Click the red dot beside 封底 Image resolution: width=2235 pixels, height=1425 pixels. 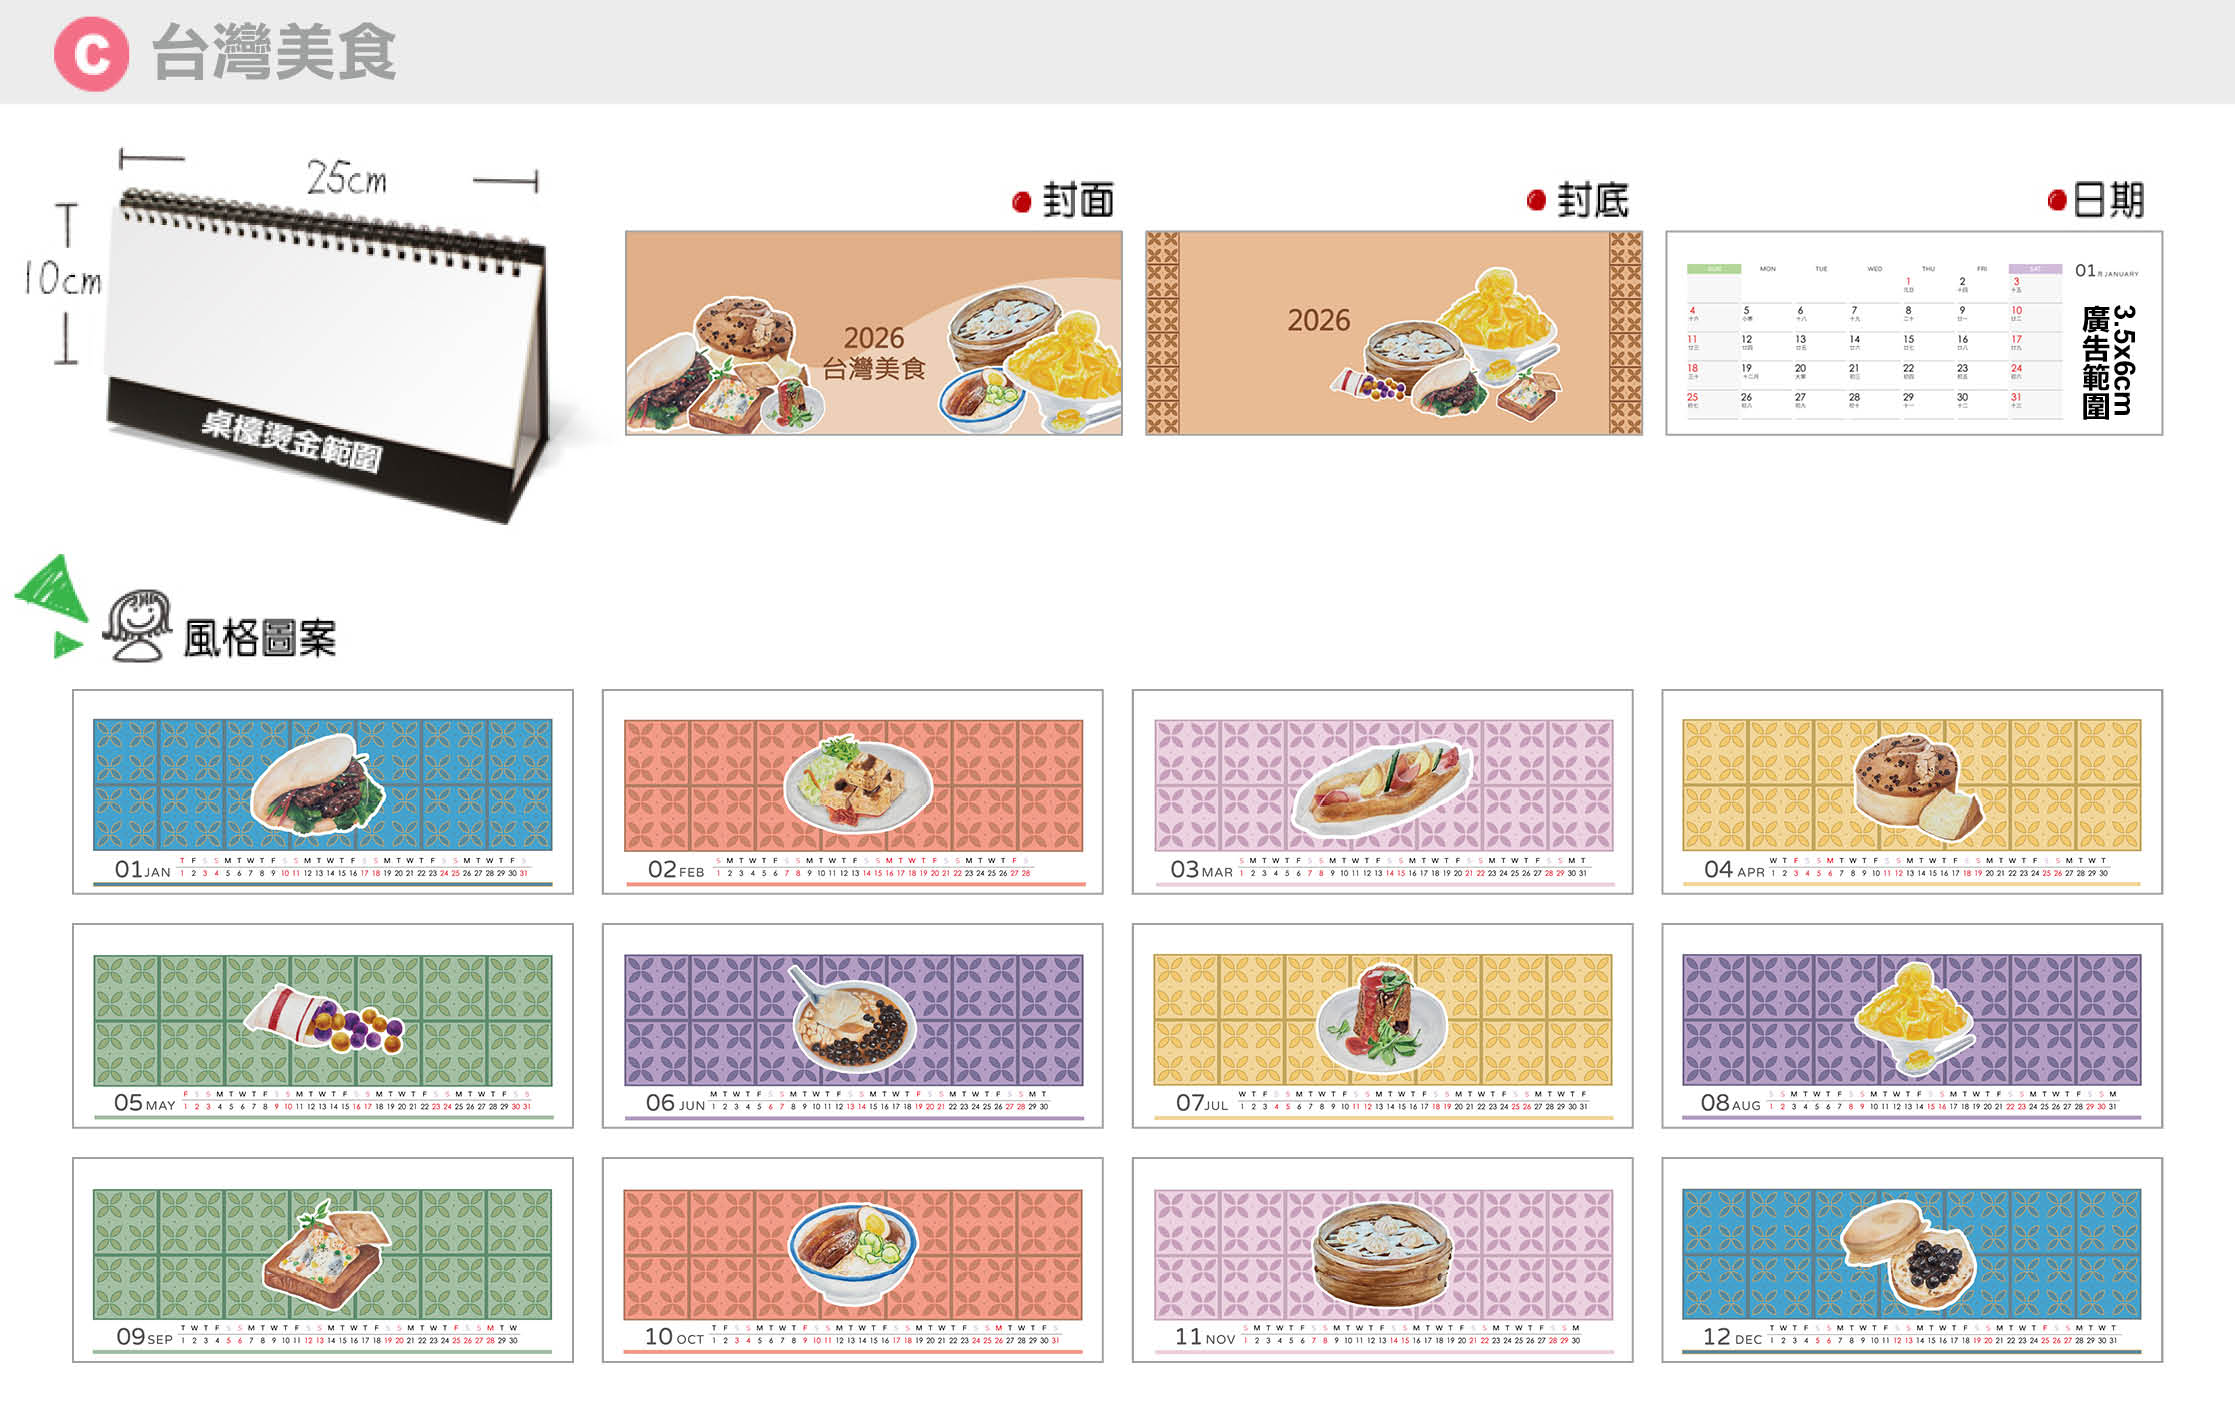[x=1536, y=201]
